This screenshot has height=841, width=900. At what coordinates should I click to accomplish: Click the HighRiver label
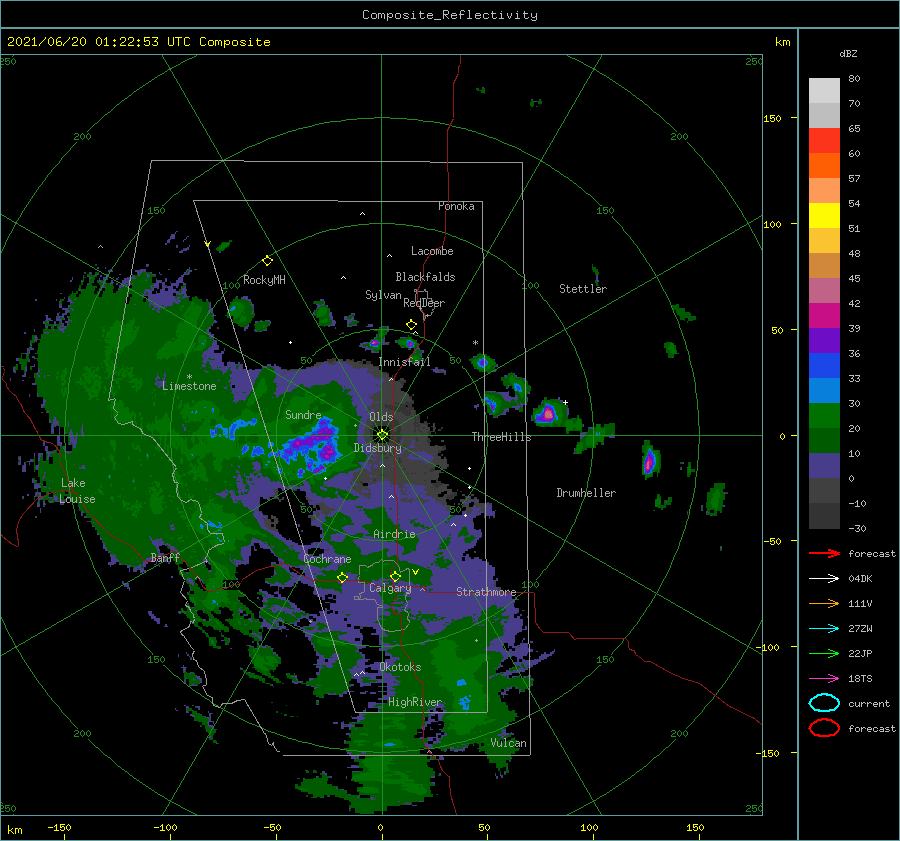(415, 703)
